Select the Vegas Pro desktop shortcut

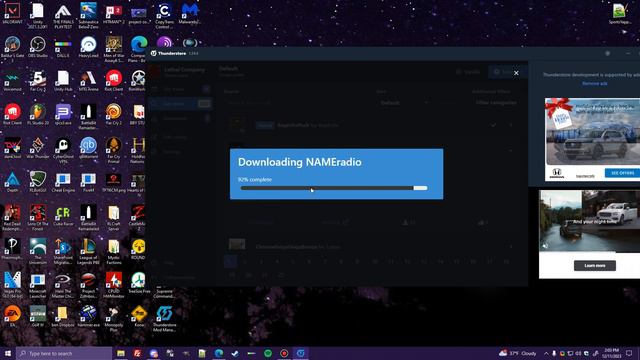tap(12, 285)
